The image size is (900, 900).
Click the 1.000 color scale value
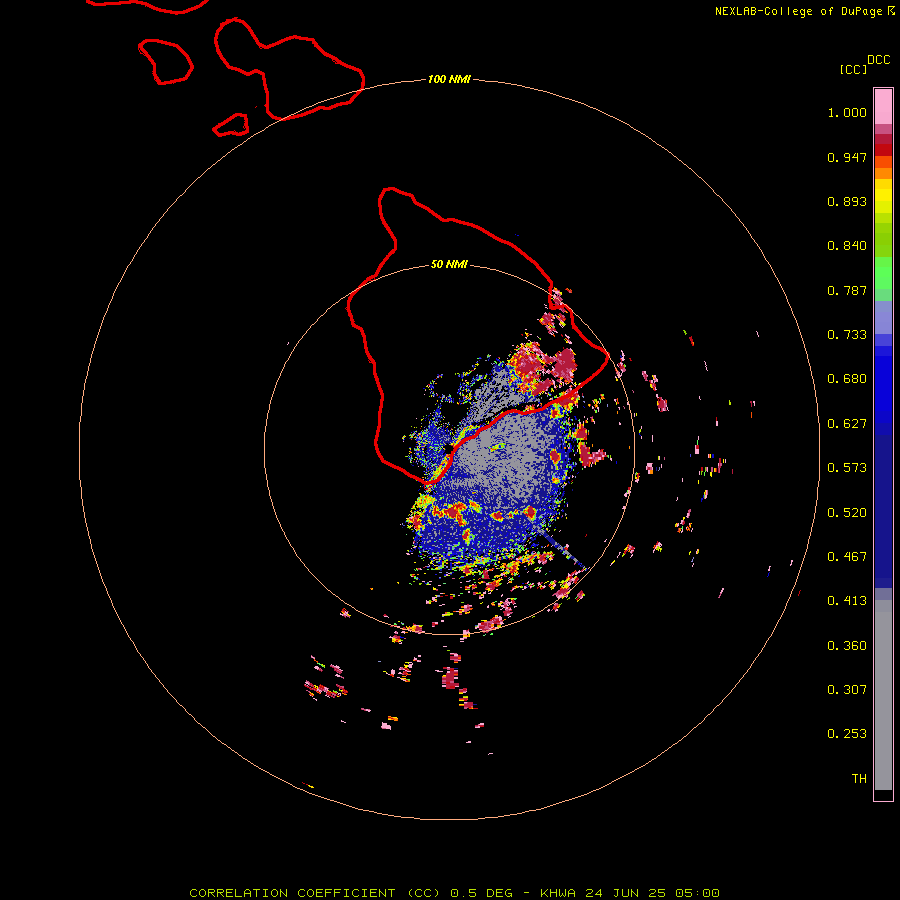coord(847,112)
